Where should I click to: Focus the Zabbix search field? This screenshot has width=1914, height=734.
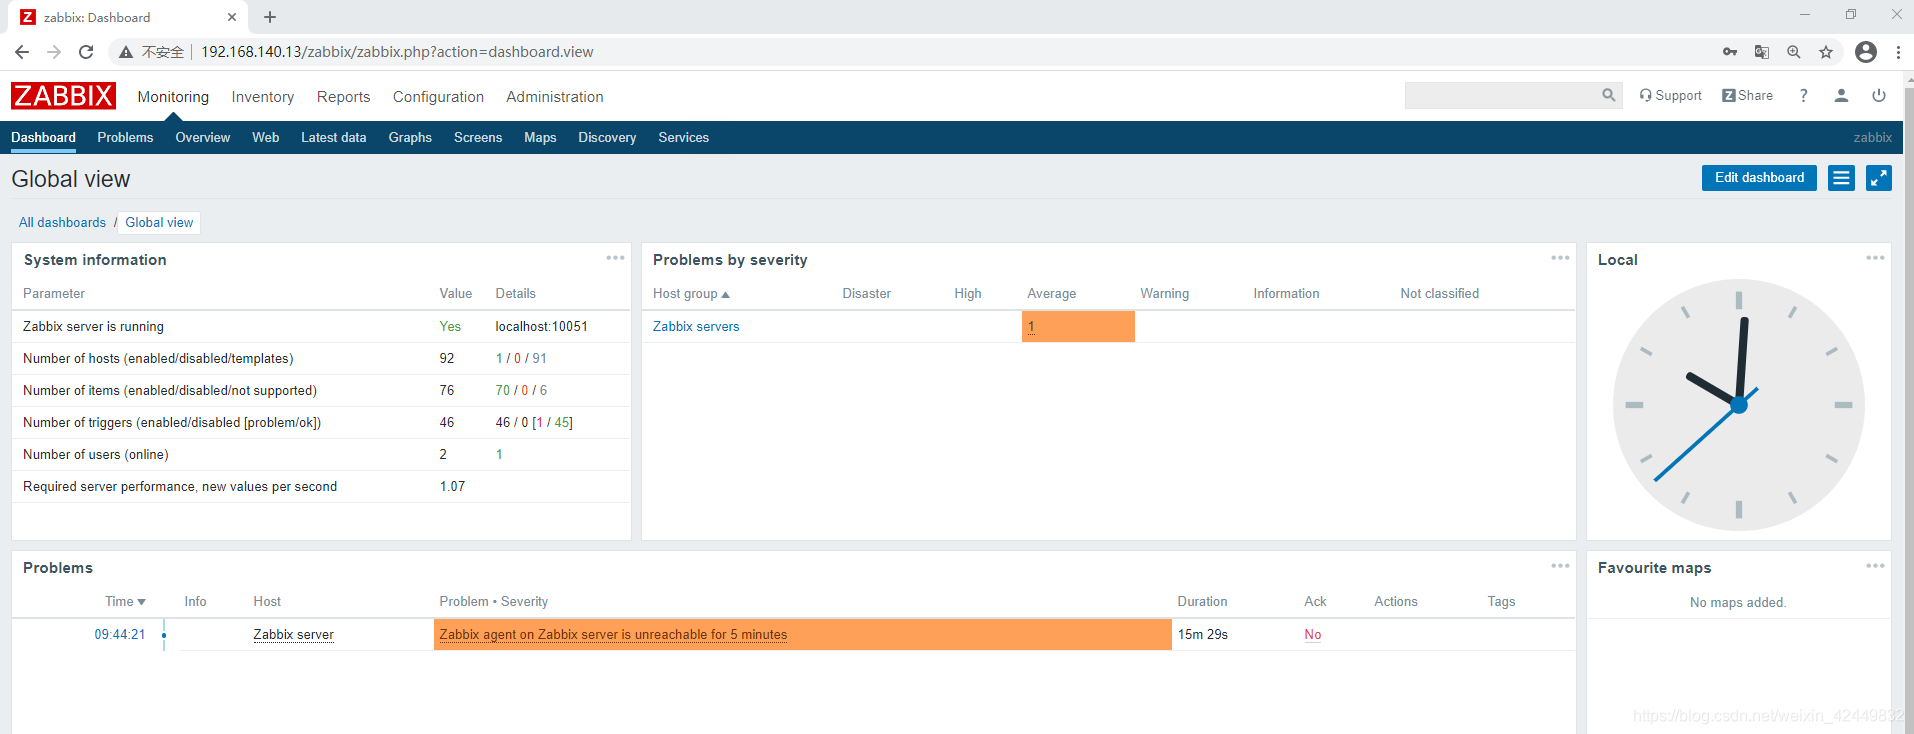point(1503,95)
